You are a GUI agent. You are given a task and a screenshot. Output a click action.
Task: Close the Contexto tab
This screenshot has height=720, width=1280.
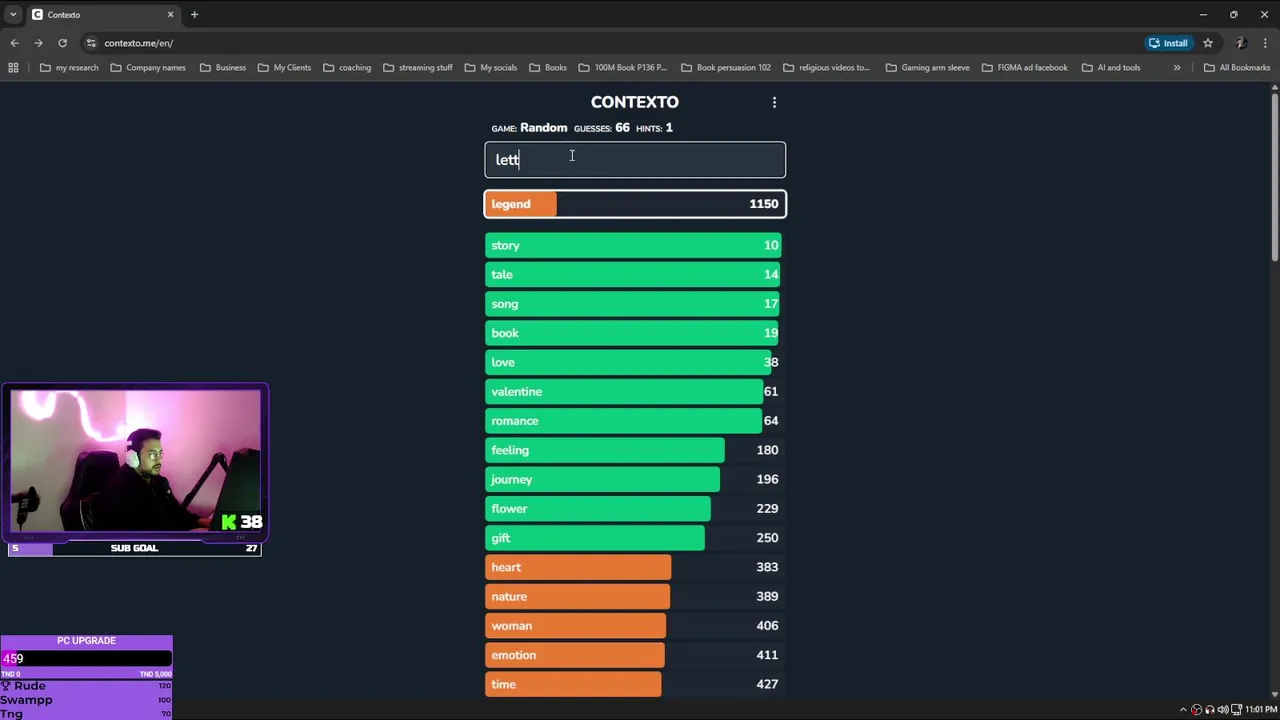point(170,15)
